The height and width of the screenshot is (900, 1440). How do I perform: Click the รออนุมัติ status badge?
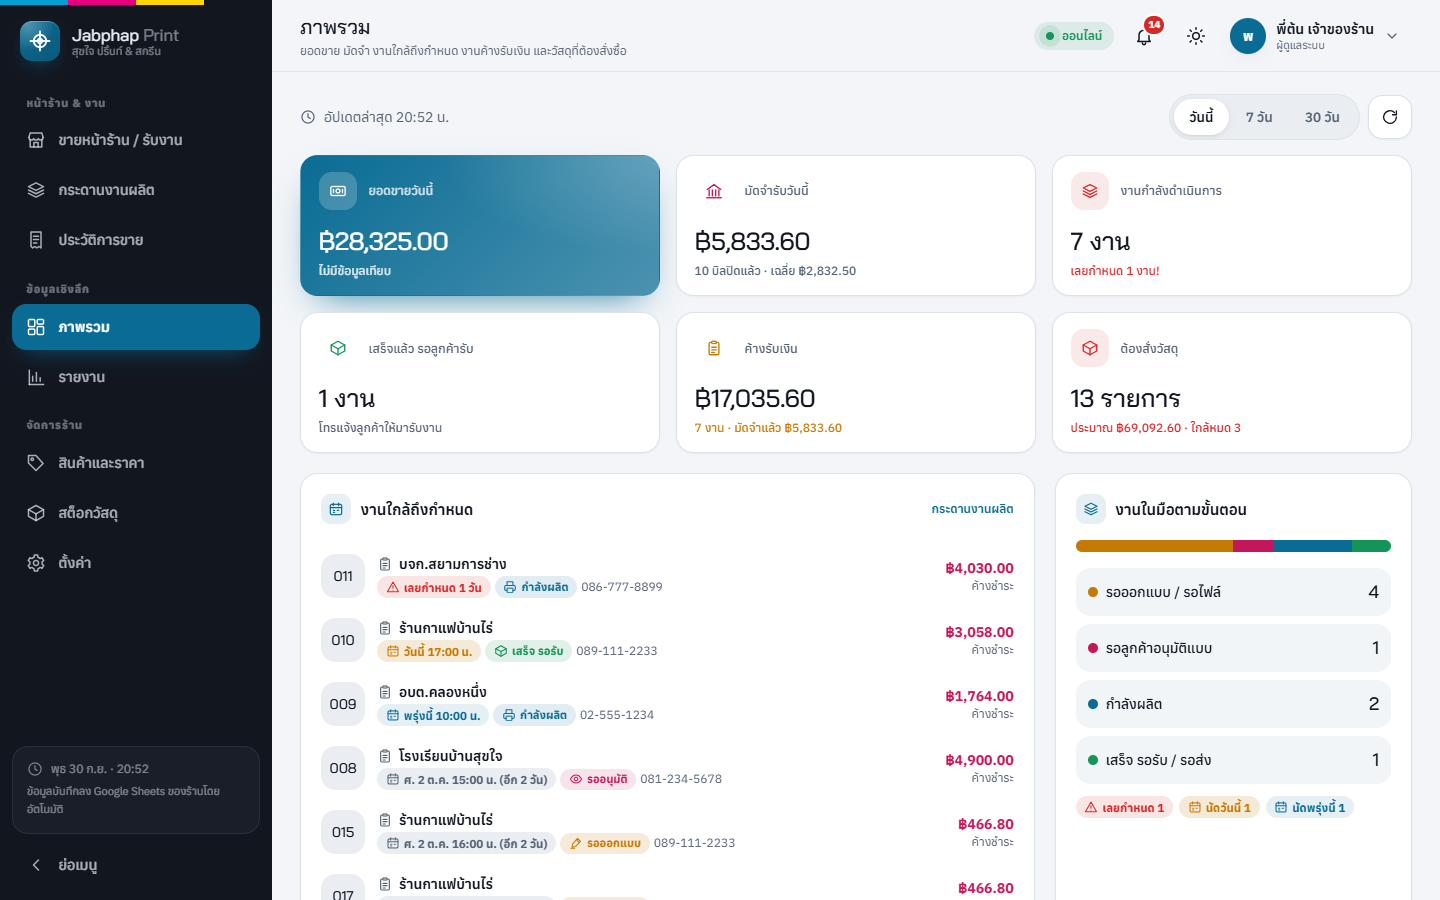tap(598, 779)
